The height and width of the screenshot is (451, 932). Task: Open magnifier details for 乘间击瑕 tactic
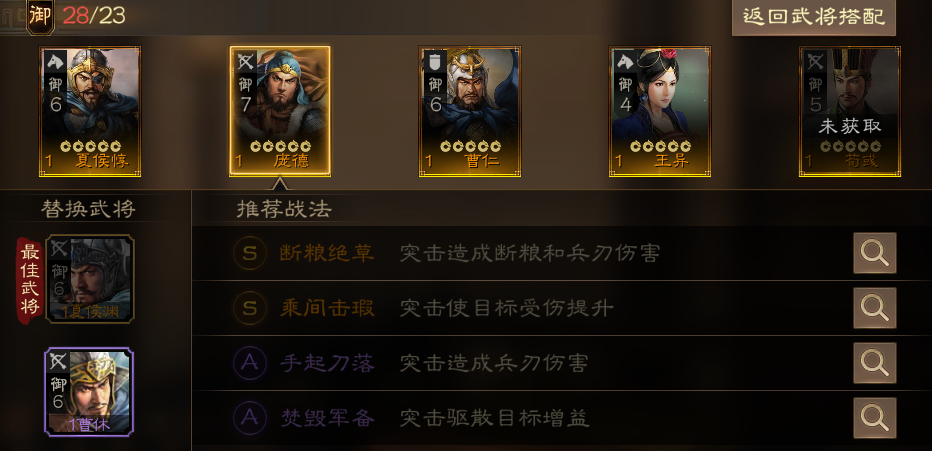[874, 308]
